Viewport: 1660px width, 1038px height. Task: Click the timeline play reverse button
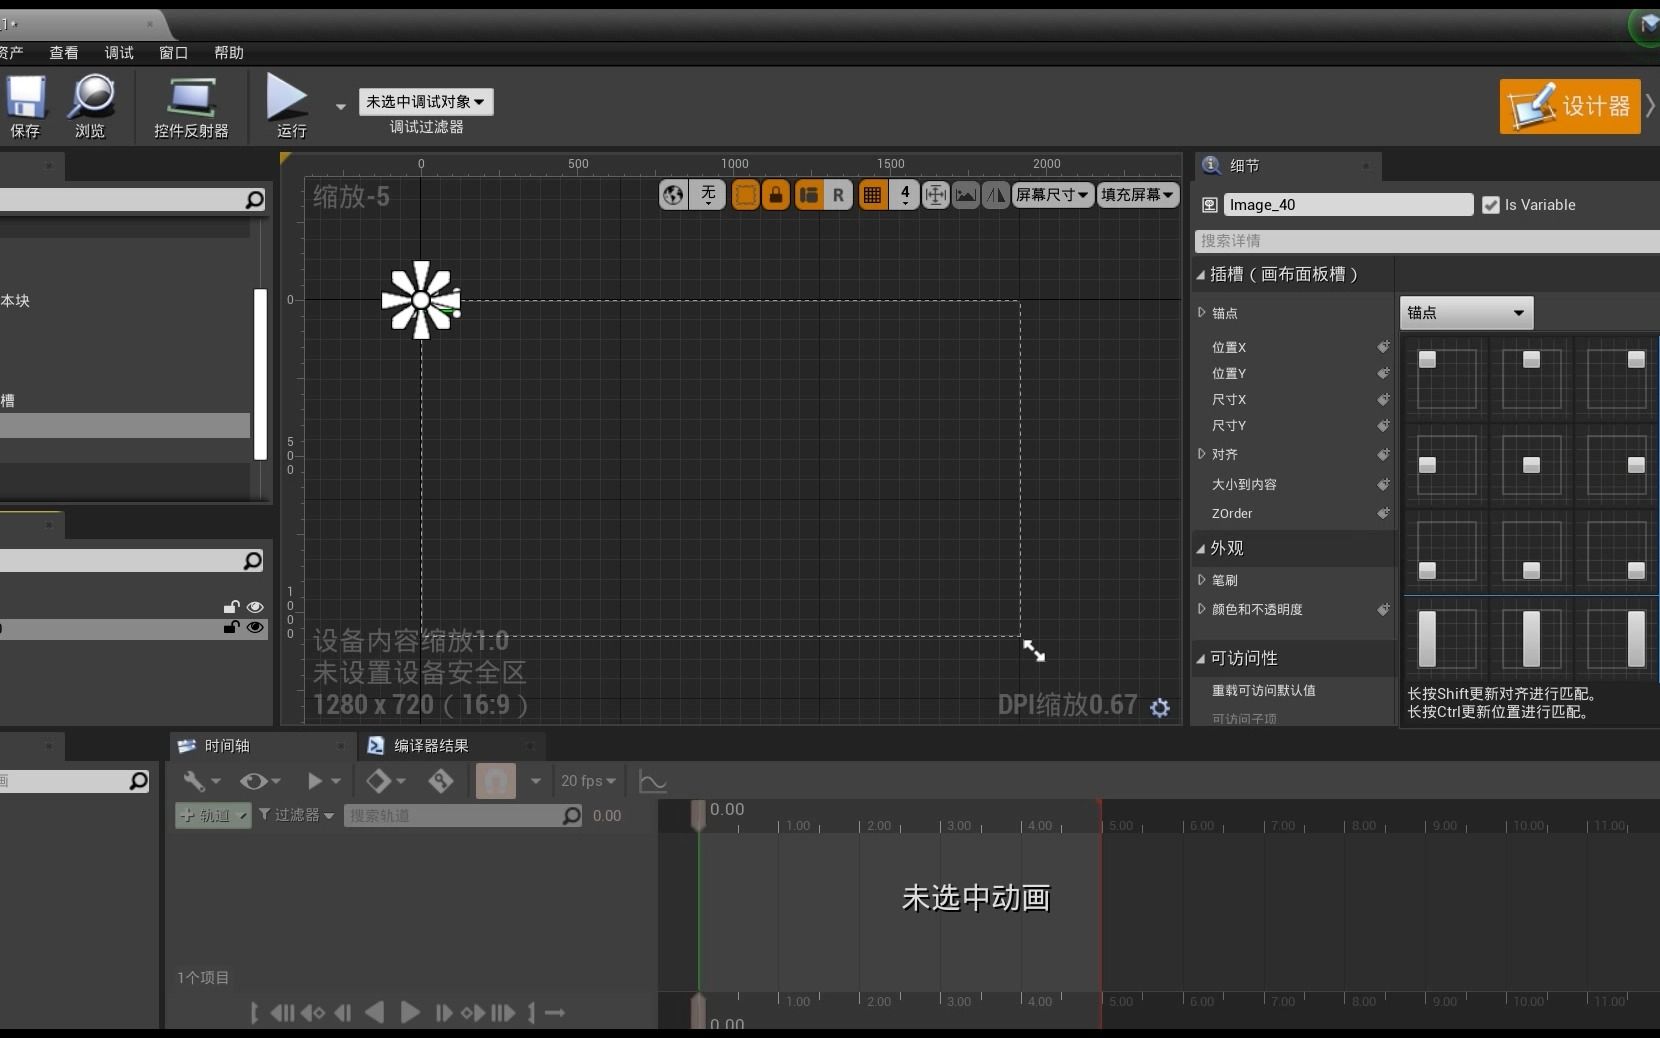(x=375, y=1013)
